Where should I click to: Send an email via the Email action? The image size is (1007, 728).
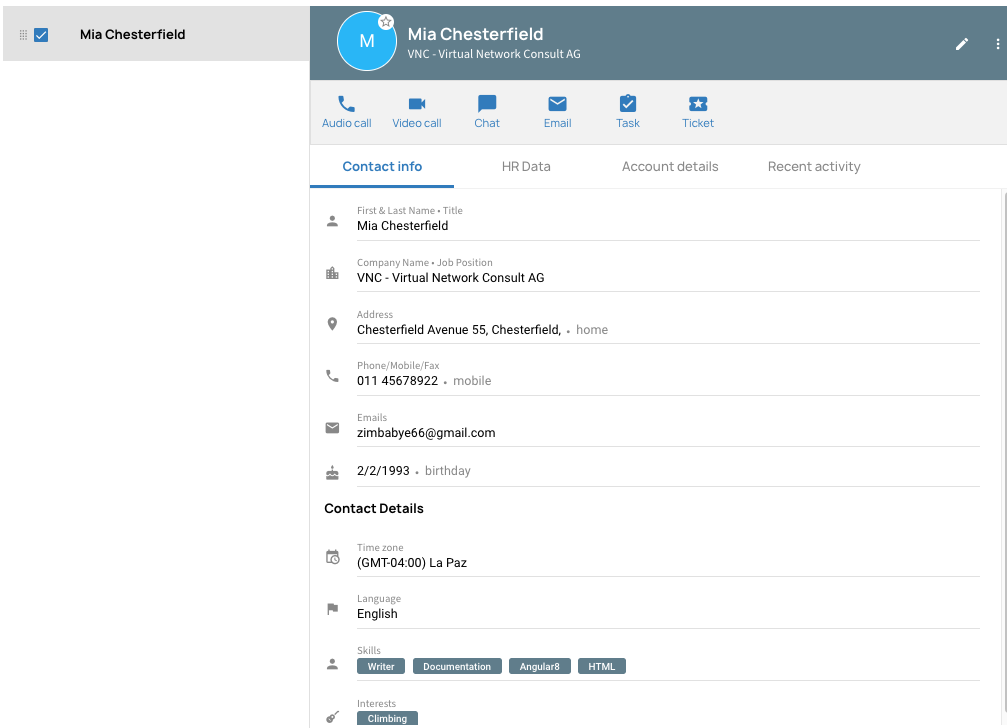tap(557, 112)
